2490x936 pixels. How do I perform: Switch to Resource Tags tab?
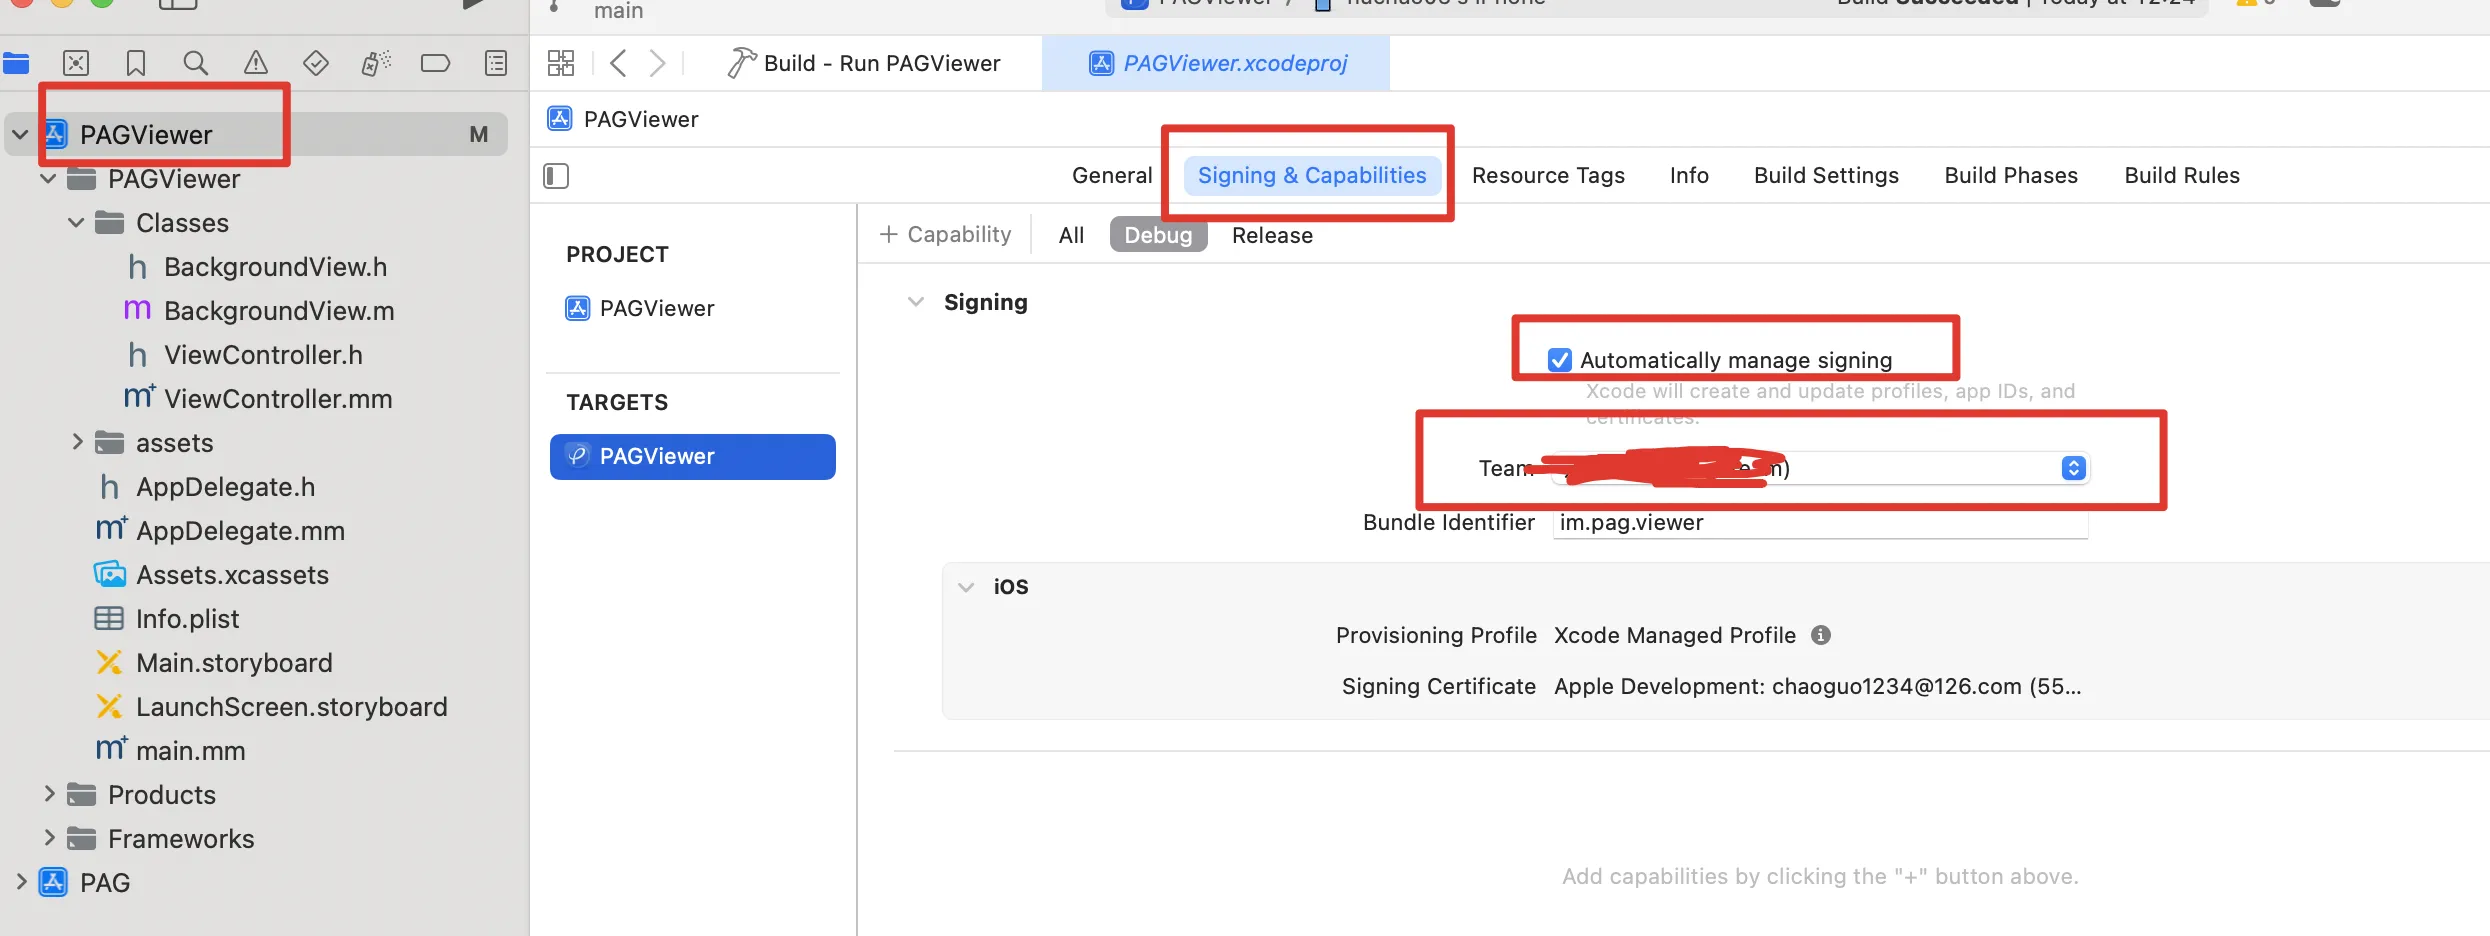pos(1548,175)
